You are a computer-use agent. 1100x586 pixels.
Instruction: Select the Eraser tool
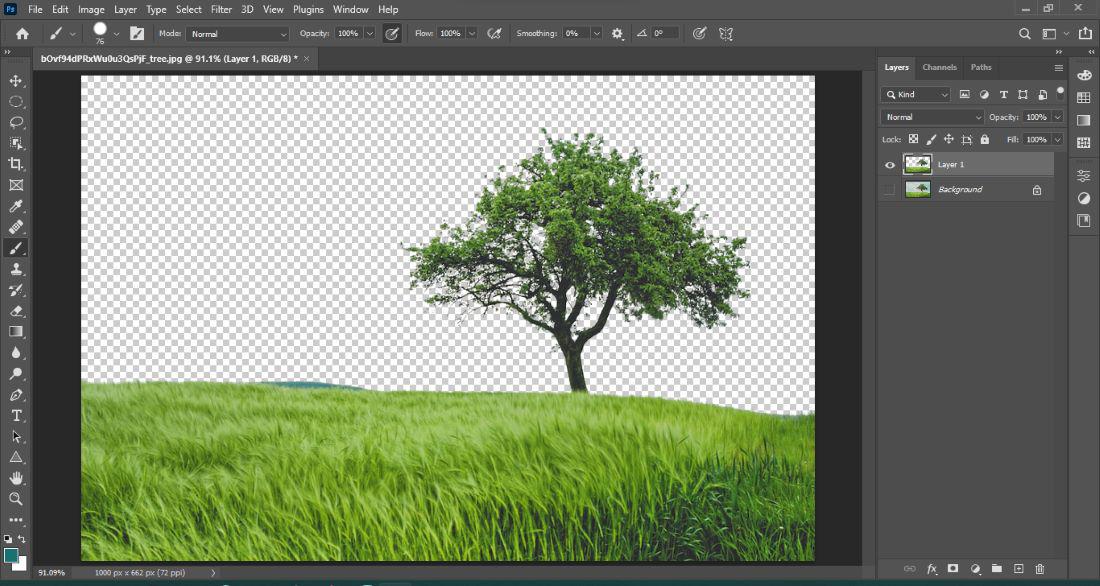pyautogui.click(x=16, y=311)
